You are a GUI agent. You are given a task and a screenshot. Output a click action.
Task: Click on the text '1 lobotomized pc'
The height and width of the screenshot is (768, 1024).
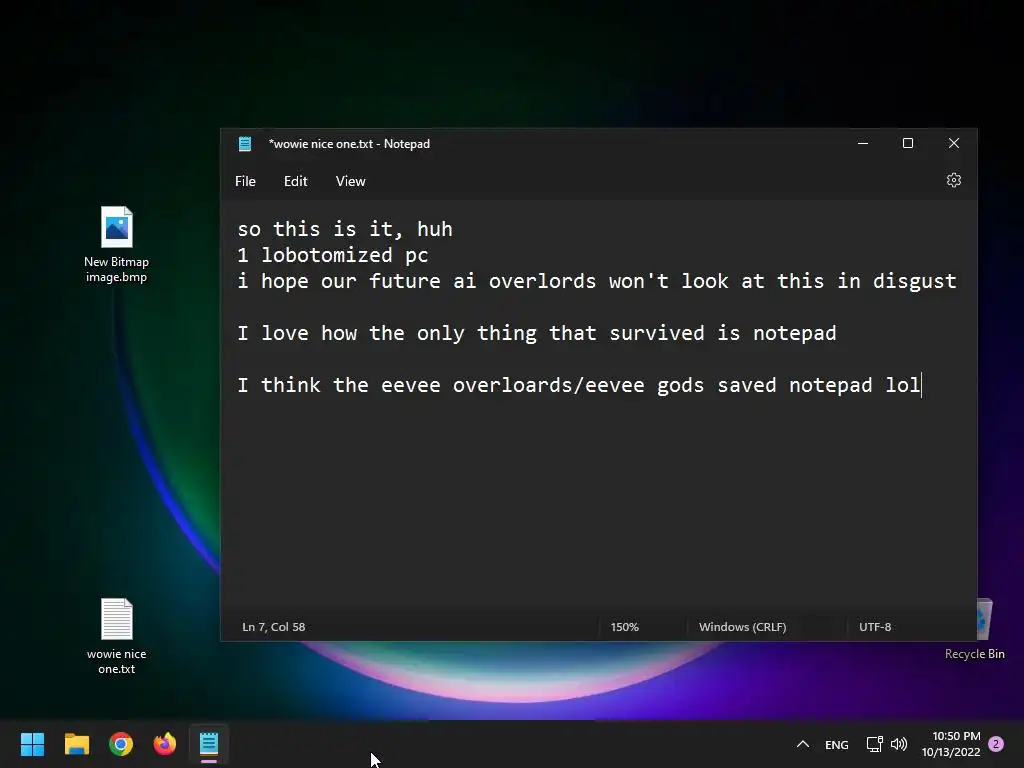332,255
